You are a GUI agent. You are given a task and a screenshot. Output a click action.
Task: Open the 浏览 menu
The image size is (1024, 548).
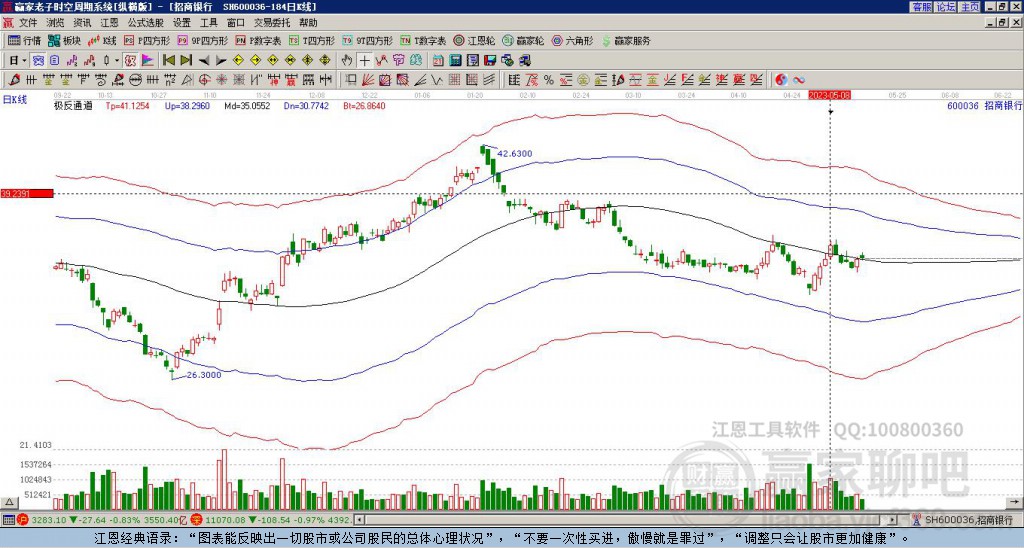tap(55, 23)
